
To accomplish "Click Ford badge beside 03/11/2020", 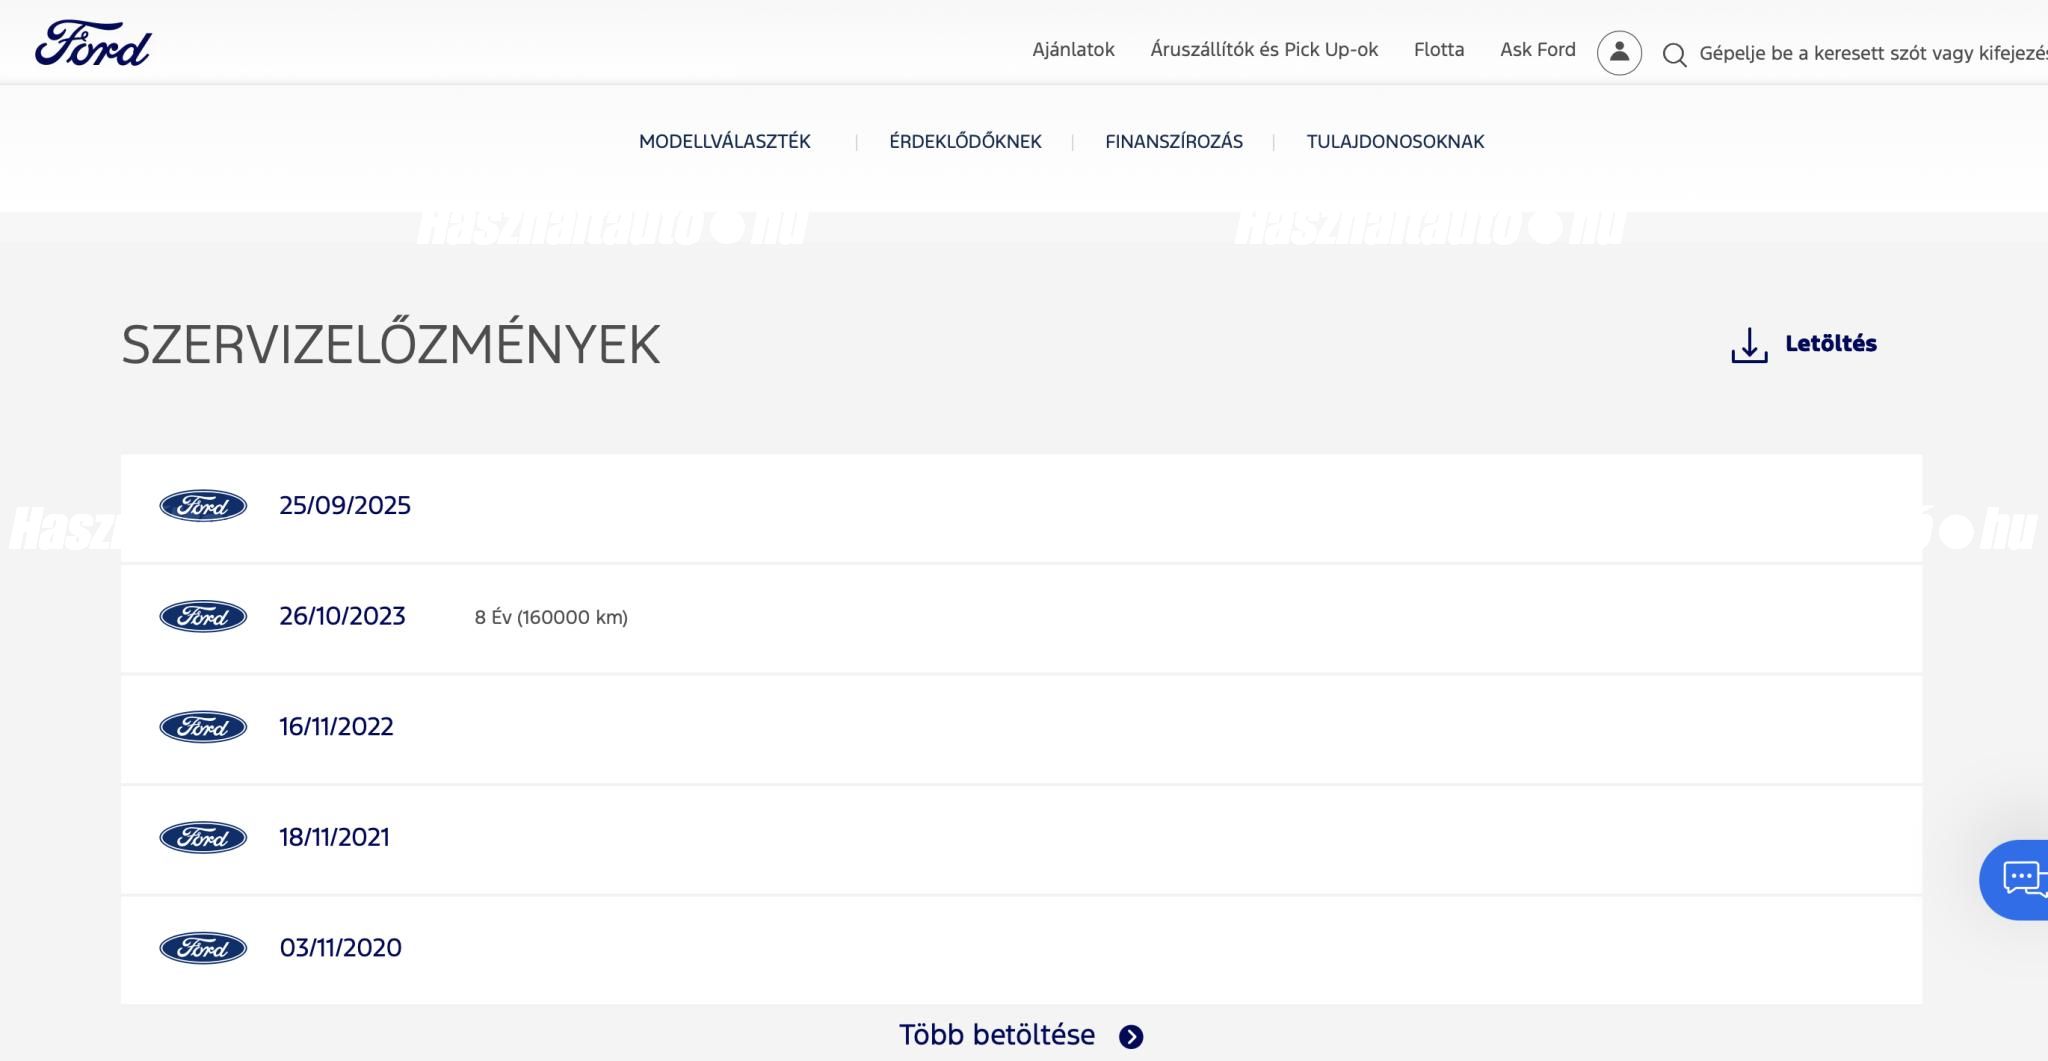I will tap(203, 948).
